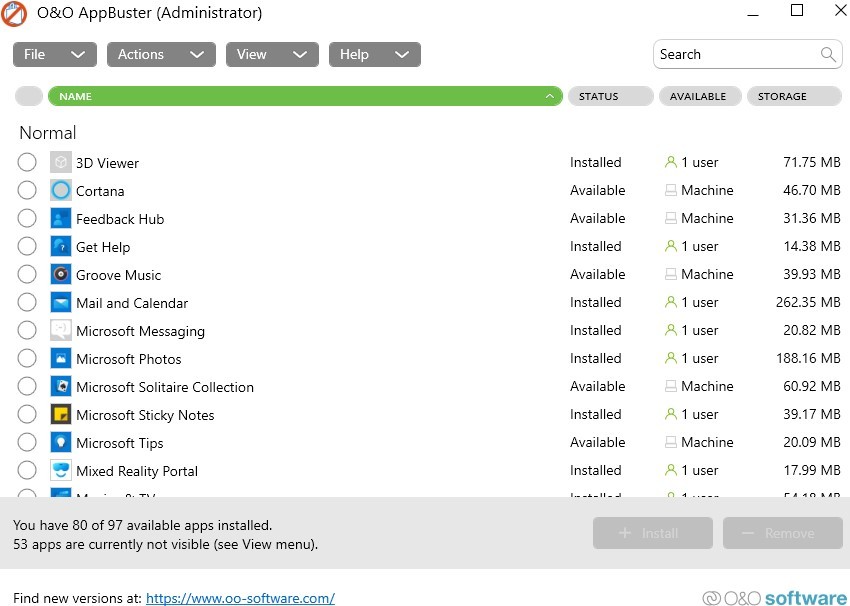
Task: Expand the Actions dropdown menu
Action: point(161,54)
